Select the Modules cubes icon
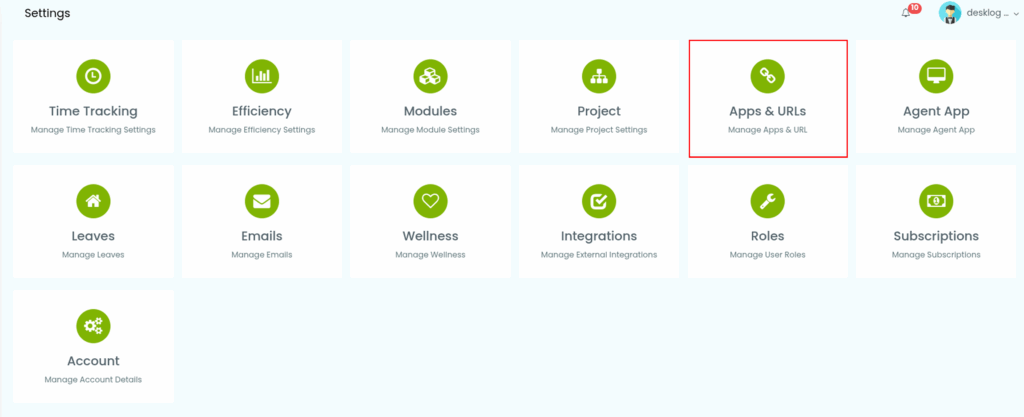Viewport: 1024px width, 417px height. (x=430, y=75)
